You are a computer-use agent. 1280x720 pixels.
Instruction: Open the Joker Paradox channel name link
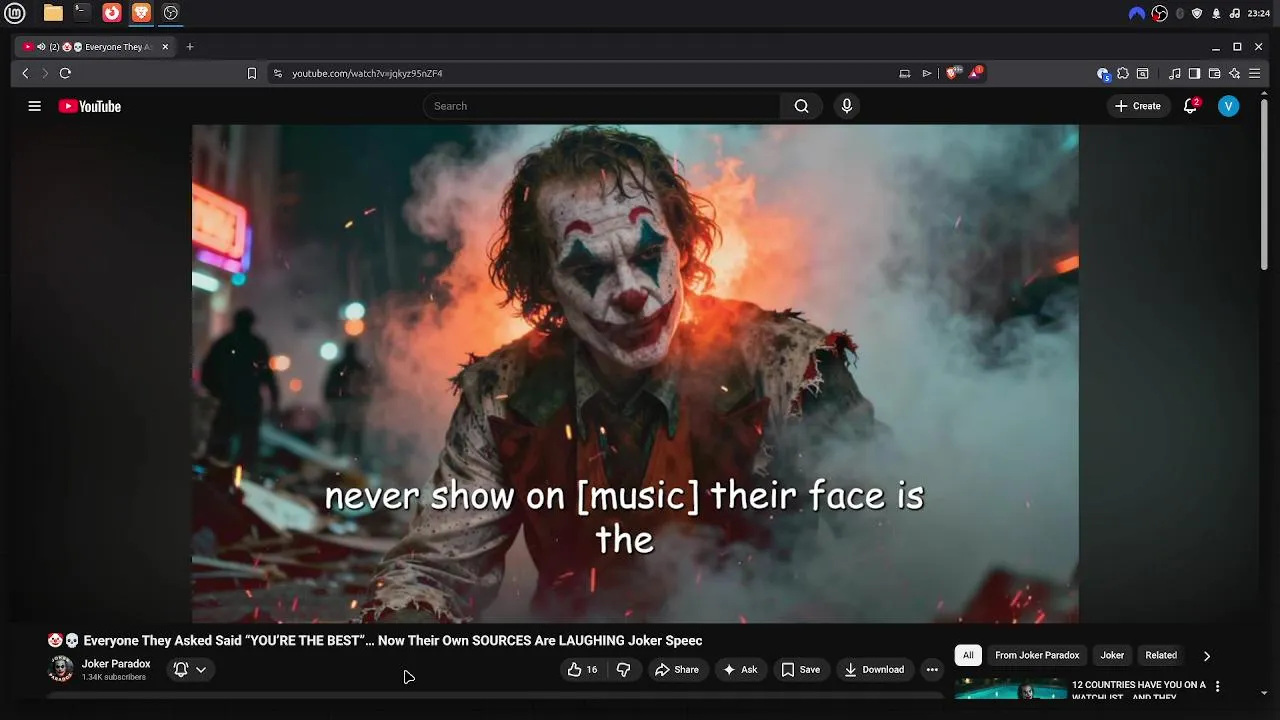116,664
